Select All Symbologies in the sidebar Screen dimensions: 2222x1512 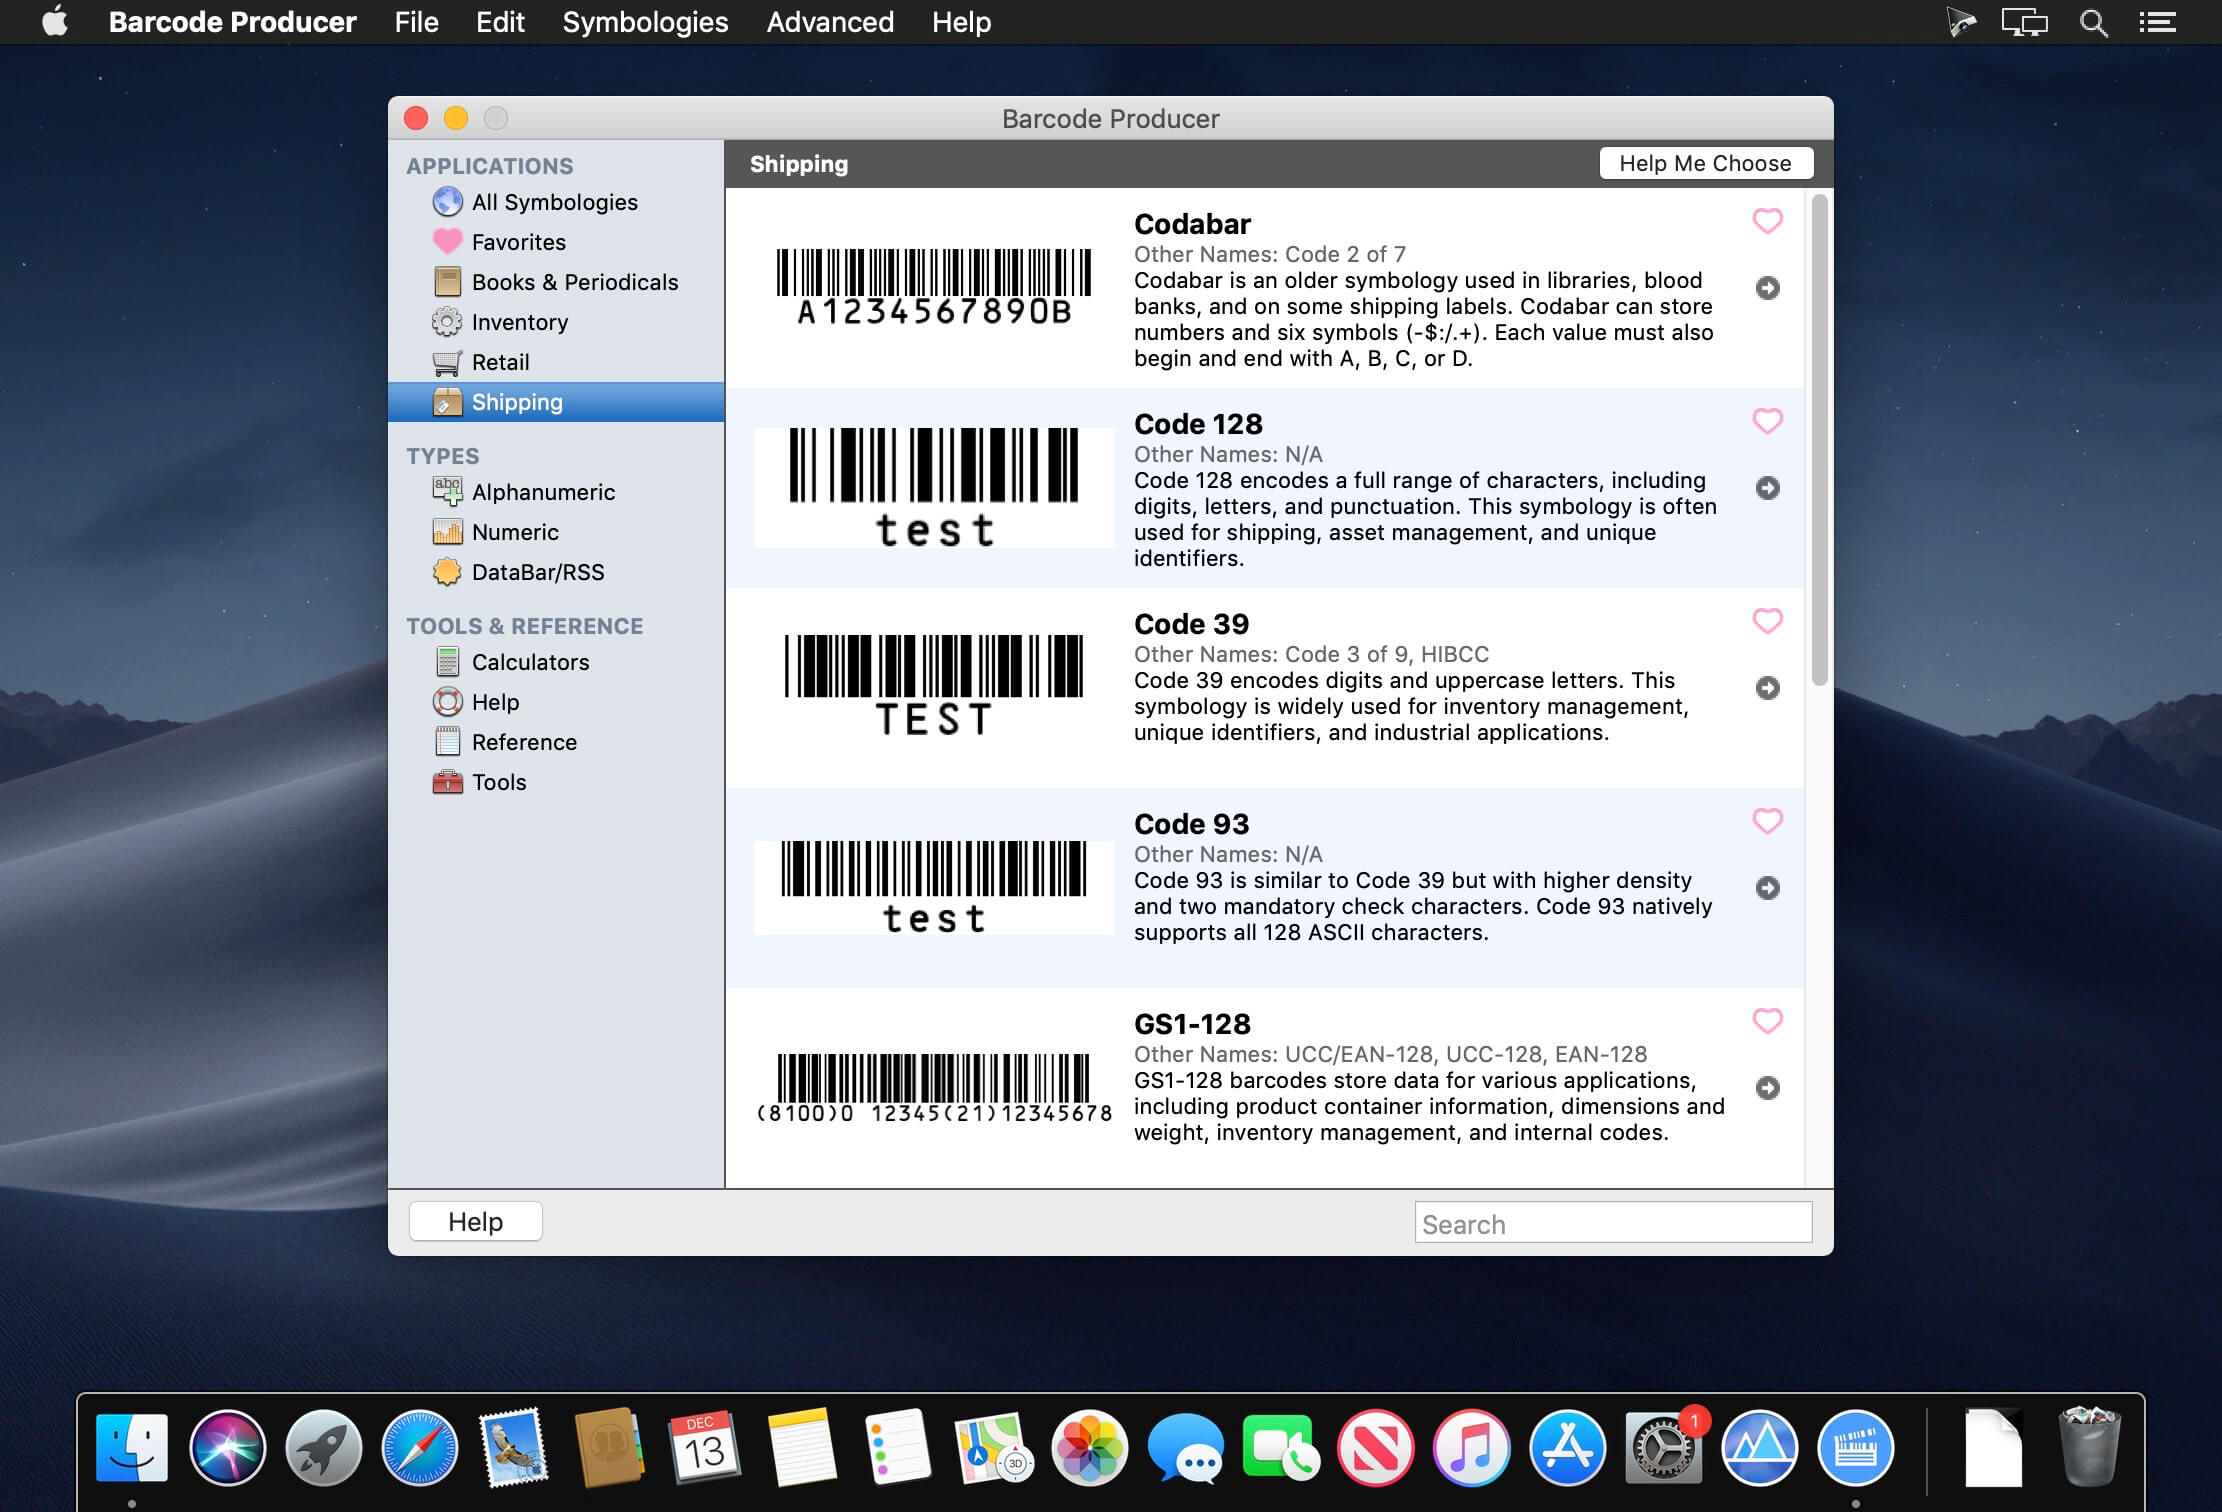pos(555,202)
